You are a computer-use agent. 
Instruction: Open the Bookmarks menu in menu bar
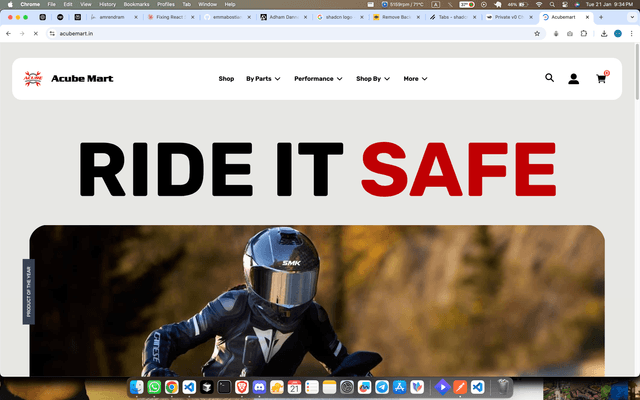(136, 5)
